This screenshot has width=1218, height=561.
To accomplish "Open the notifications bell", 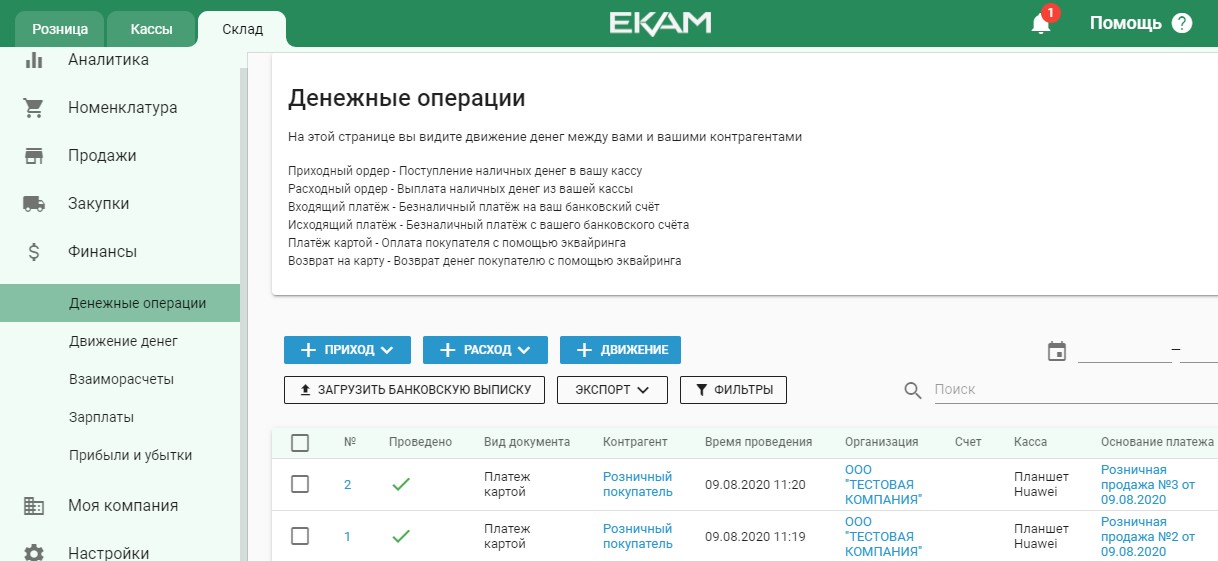I will pos(1041,24).
